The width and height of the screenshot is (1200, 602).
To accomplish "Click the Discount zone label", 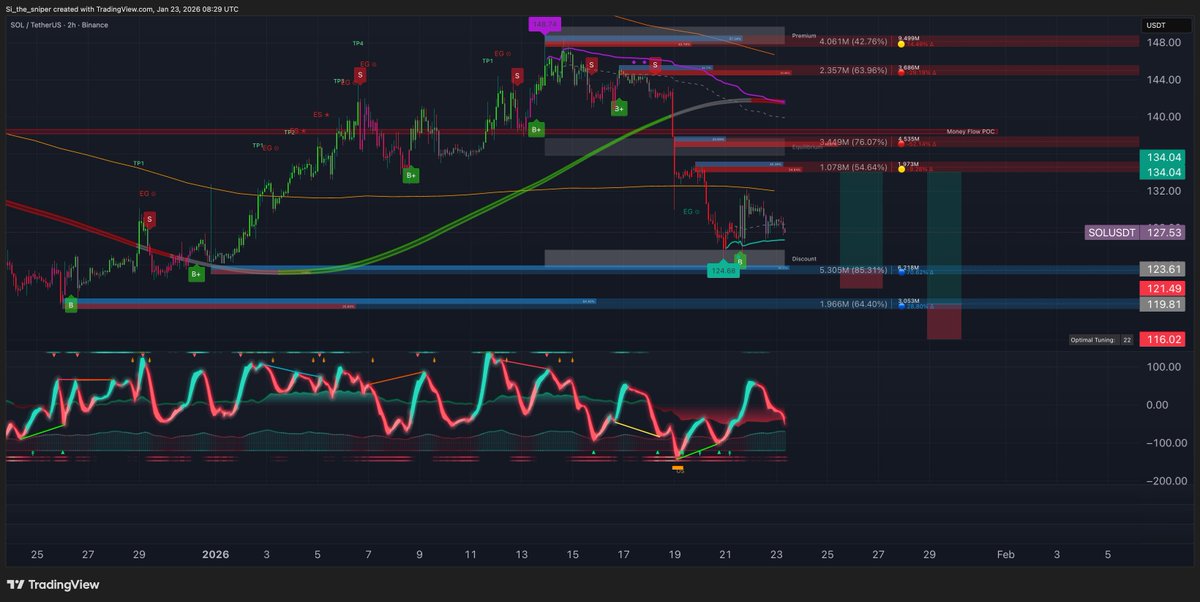I will pyautogui.click(x=804, y=259).
